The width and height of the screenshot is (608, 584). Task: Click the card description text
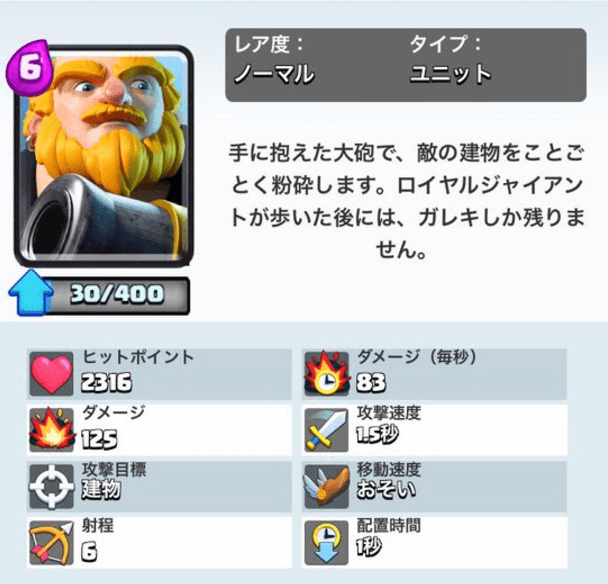(x=406, y=200)
